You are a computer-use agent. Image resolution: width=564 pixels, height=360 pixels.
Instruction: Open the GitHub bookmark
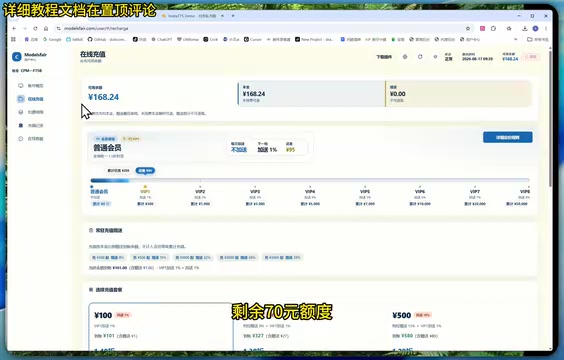tap(107, 39)
